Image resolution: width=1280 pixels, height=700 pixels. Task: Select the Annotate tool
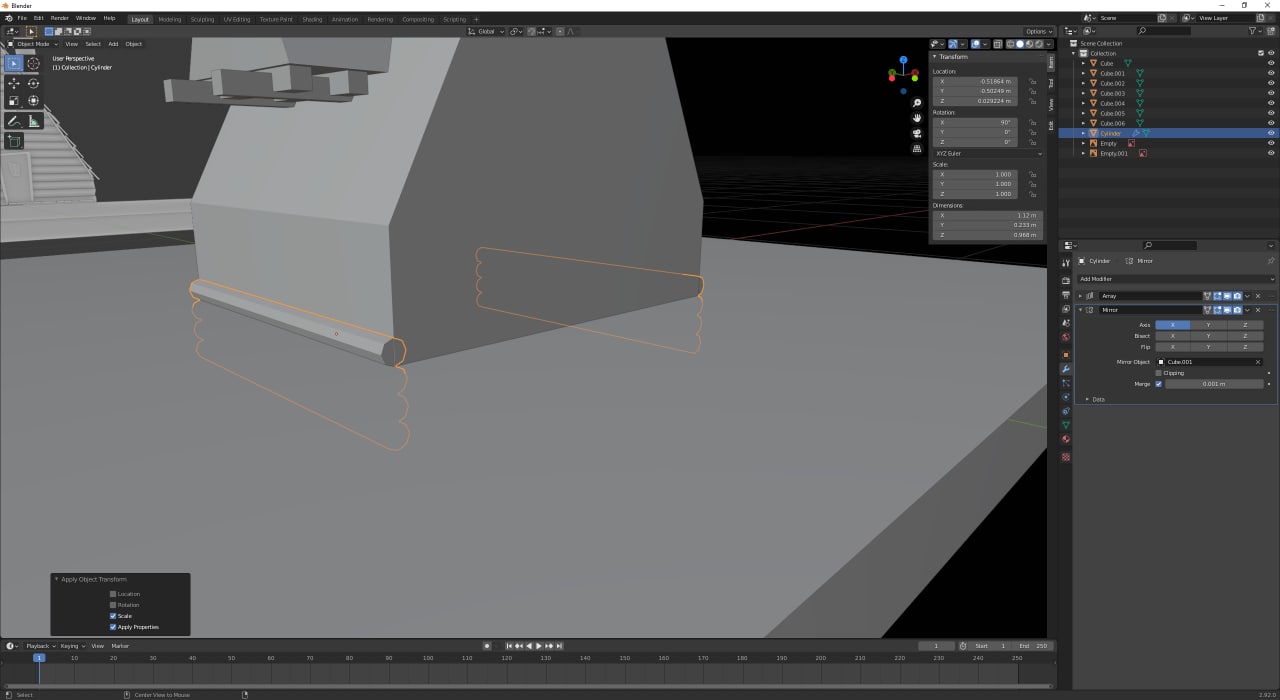(x=14, y=121)
